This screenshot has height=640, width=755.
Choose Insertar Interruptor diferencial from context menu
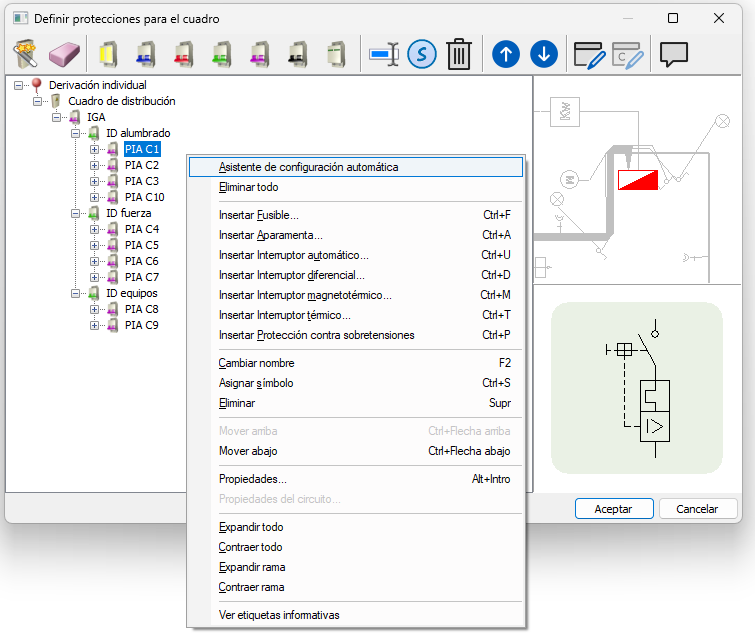(x=291, y=275)
